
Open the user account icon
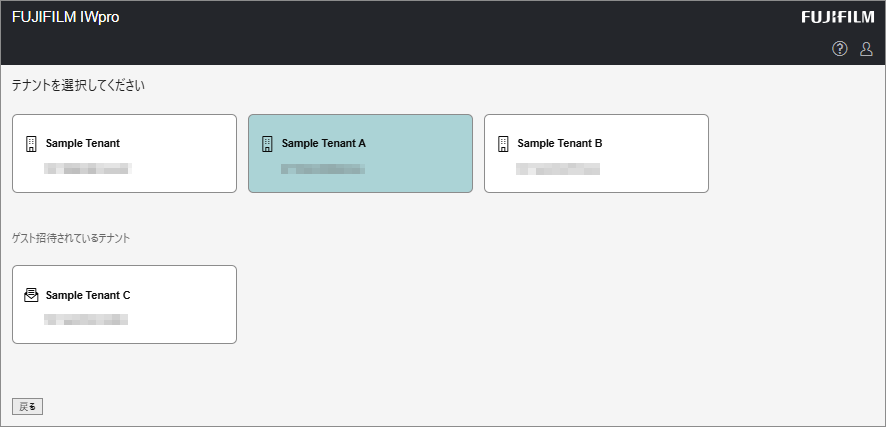click(x=866, y=49)
